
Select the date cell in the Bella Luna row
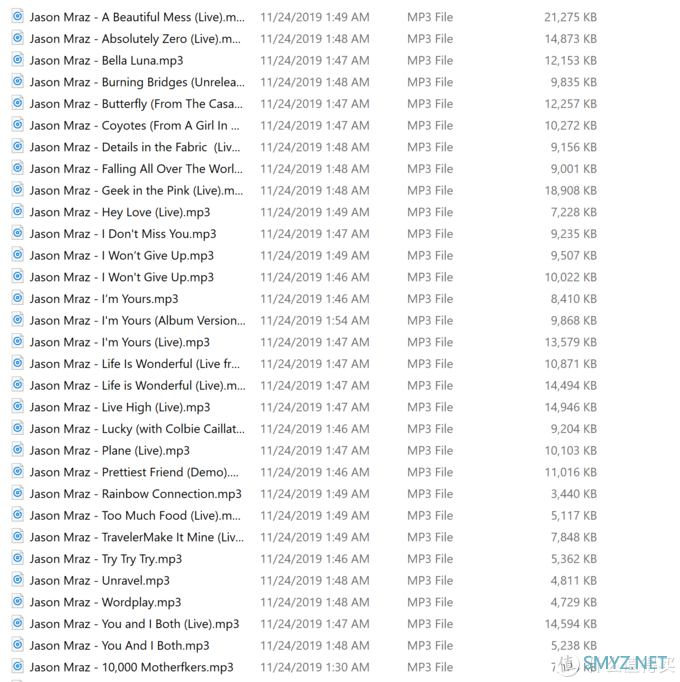click(315, 60)
